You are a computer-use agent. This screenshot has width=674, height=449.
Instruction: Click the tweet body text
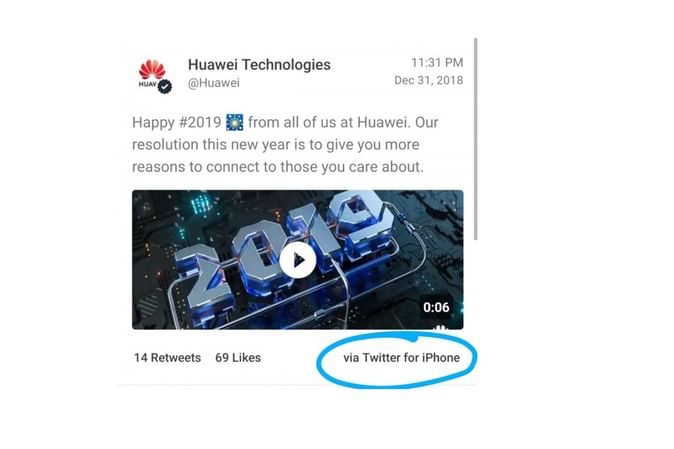285,144
